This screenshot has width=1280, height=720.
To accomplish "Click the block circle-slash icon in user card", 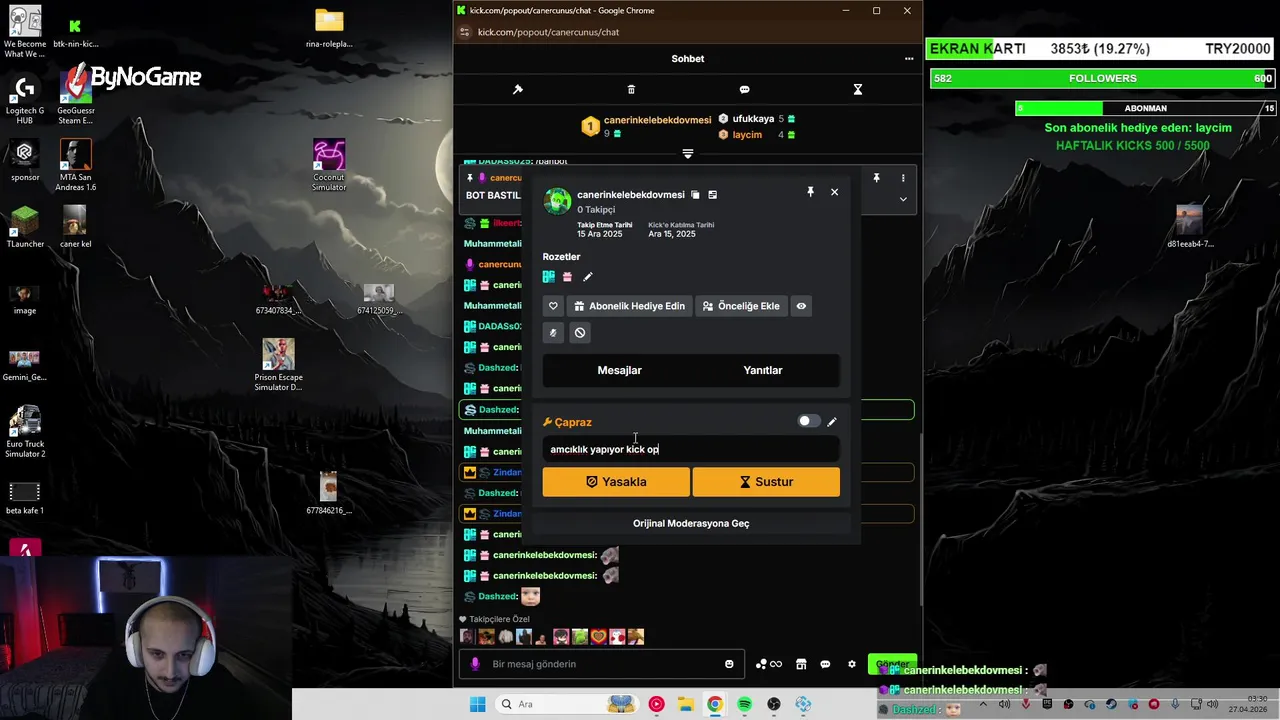I will click(x=579, y=333).
